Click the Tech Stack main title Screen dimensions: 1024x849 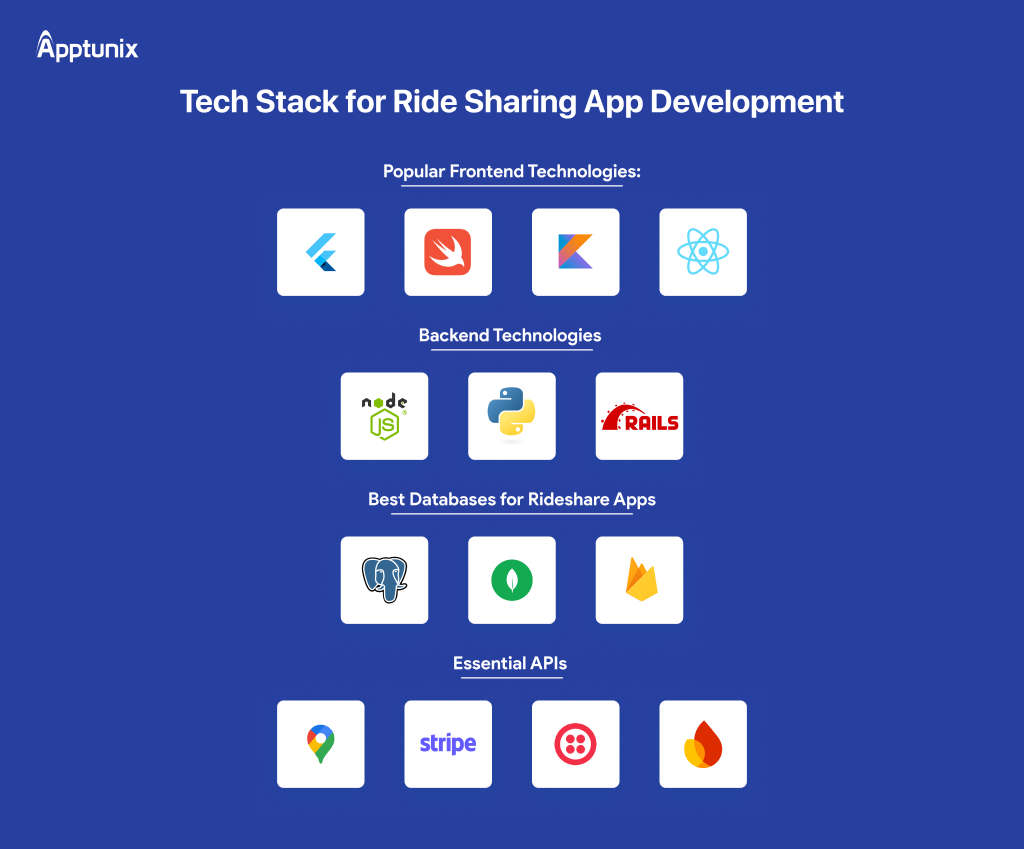511,101
